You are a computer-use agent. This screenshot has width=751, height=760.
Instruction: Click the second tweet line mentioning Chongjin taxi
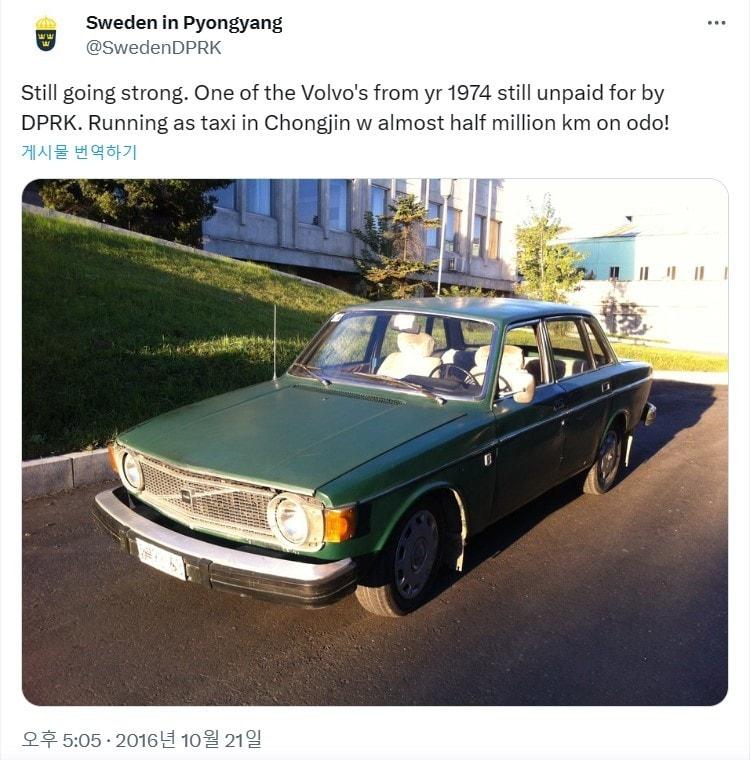pyautogui.click(x=345, y=123)
